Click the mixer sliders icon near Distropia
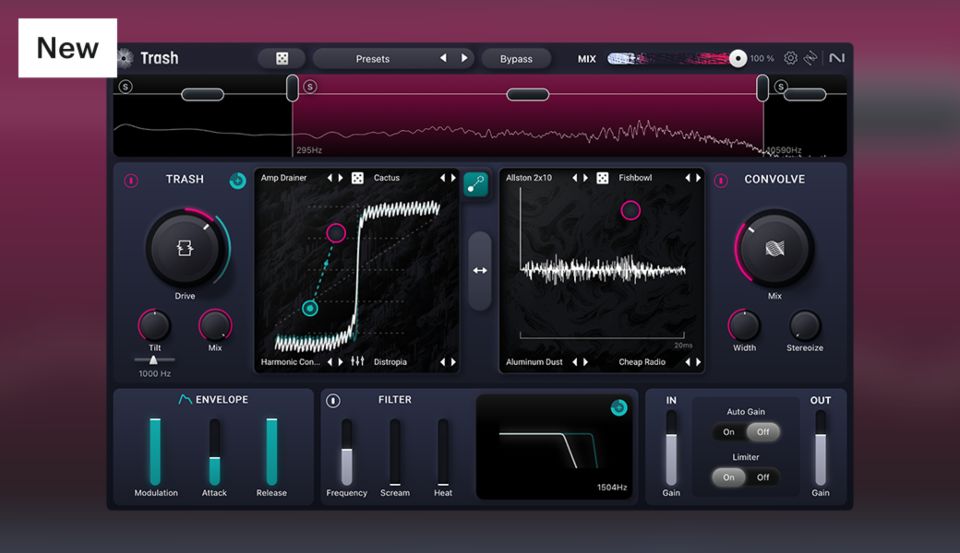The width and height of the screenshot is (960, 553). pyautogui.click(x=357, y=362)
